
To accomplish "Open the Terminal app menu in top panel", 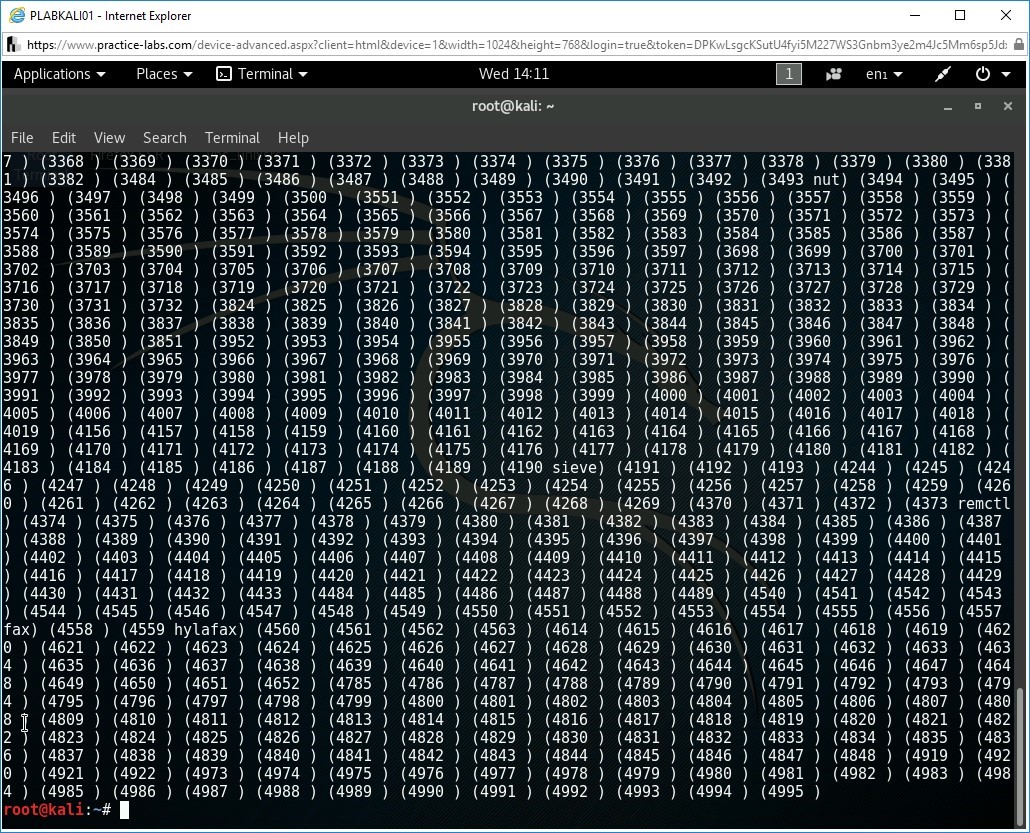I will point(261,74).
